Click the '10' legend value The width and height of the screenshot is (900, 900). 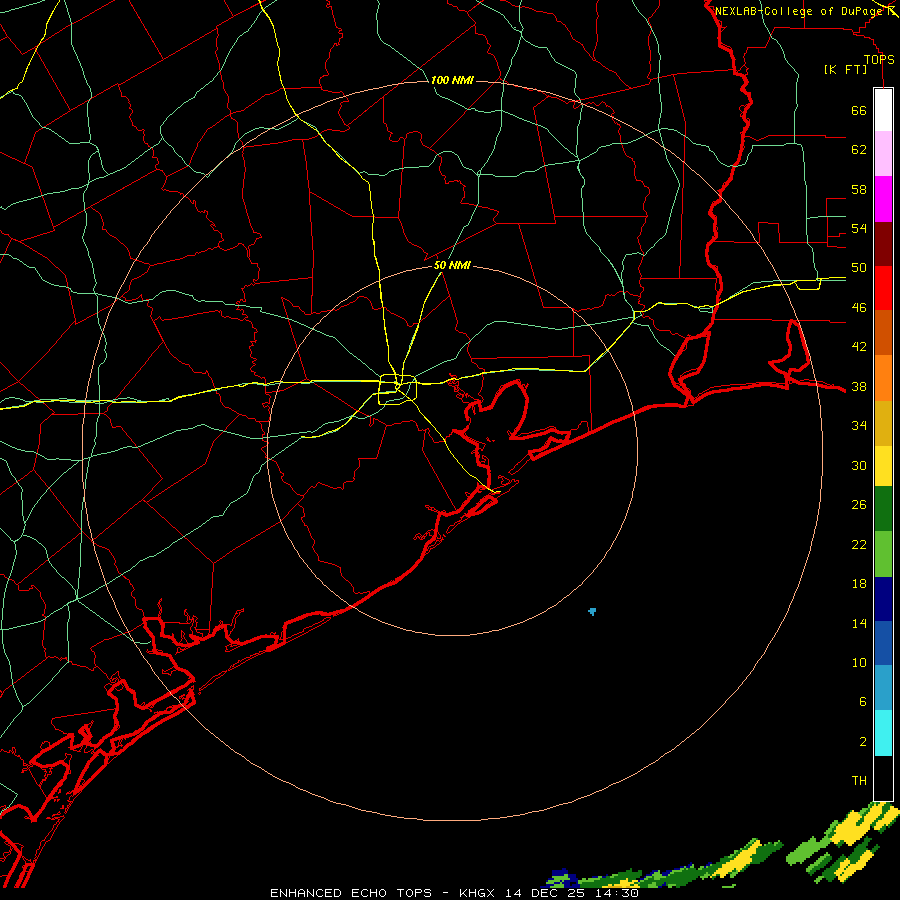859,663
